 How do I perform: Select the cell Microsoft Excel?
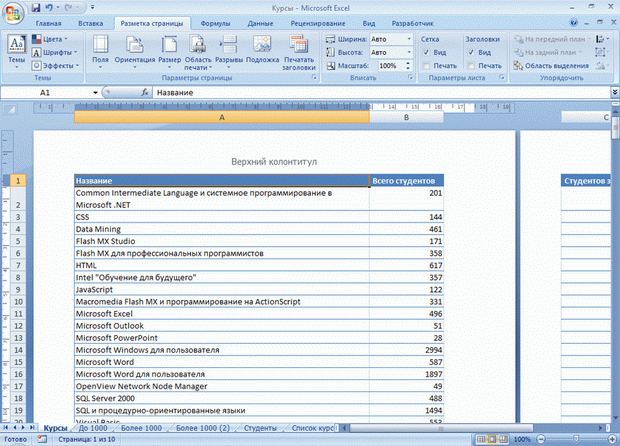[221, 314]
